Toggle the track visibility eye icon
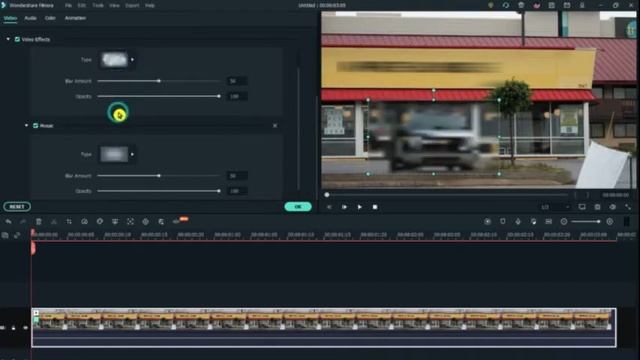 pos(25,327)
